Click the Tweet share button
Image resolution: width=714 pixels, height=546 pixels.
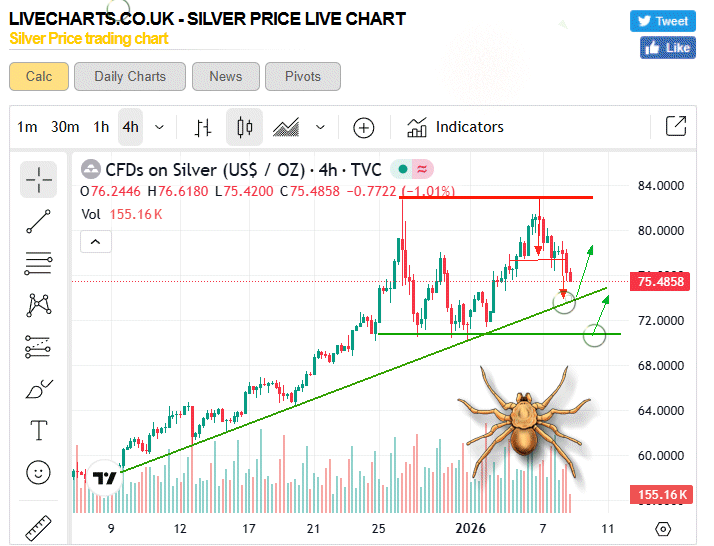pyautogui.click(x=662, y=21)
